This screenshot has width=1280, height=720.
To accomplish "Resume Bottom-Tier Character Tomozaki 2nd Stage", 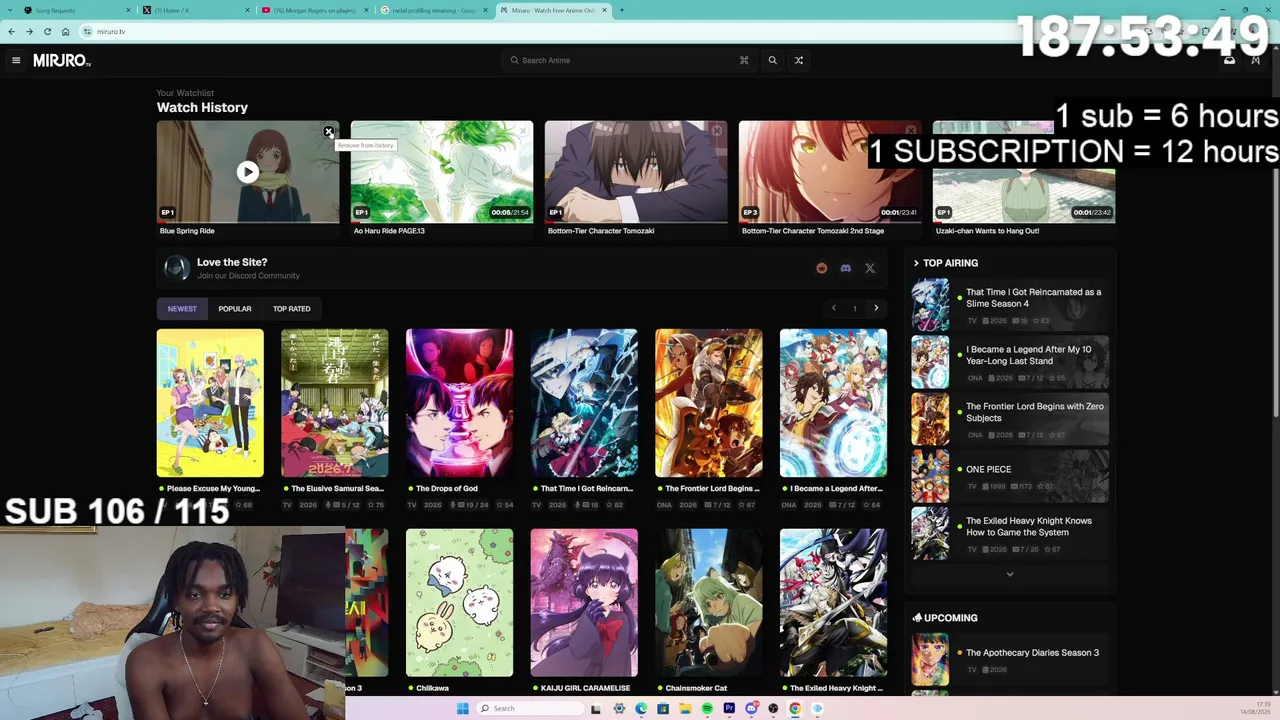I will 830,172.
